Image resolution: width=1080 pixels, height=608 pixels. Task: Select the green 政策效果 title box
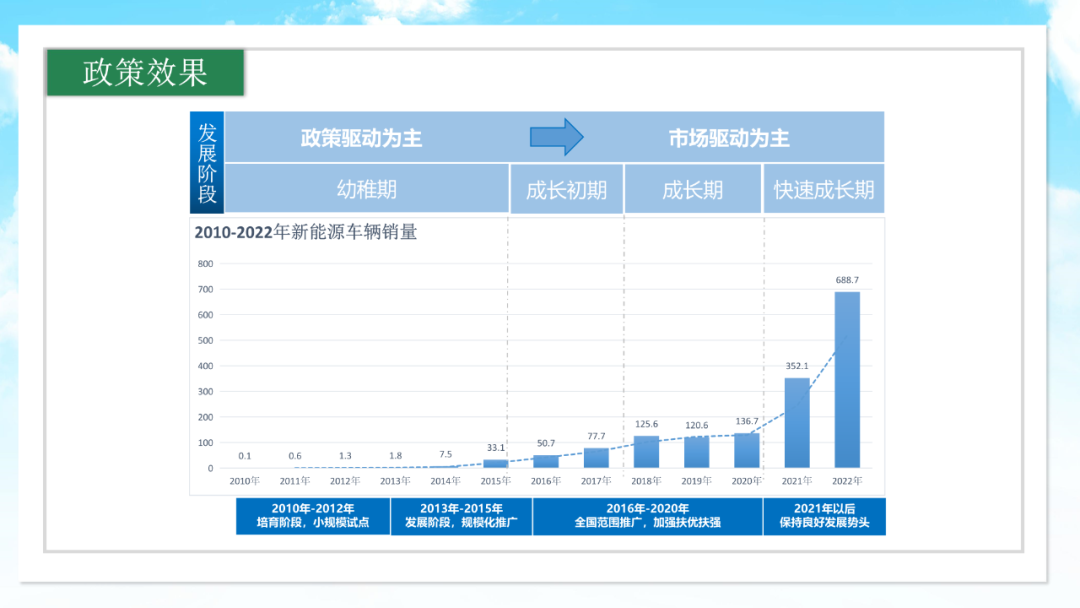[x=145, y=73]
